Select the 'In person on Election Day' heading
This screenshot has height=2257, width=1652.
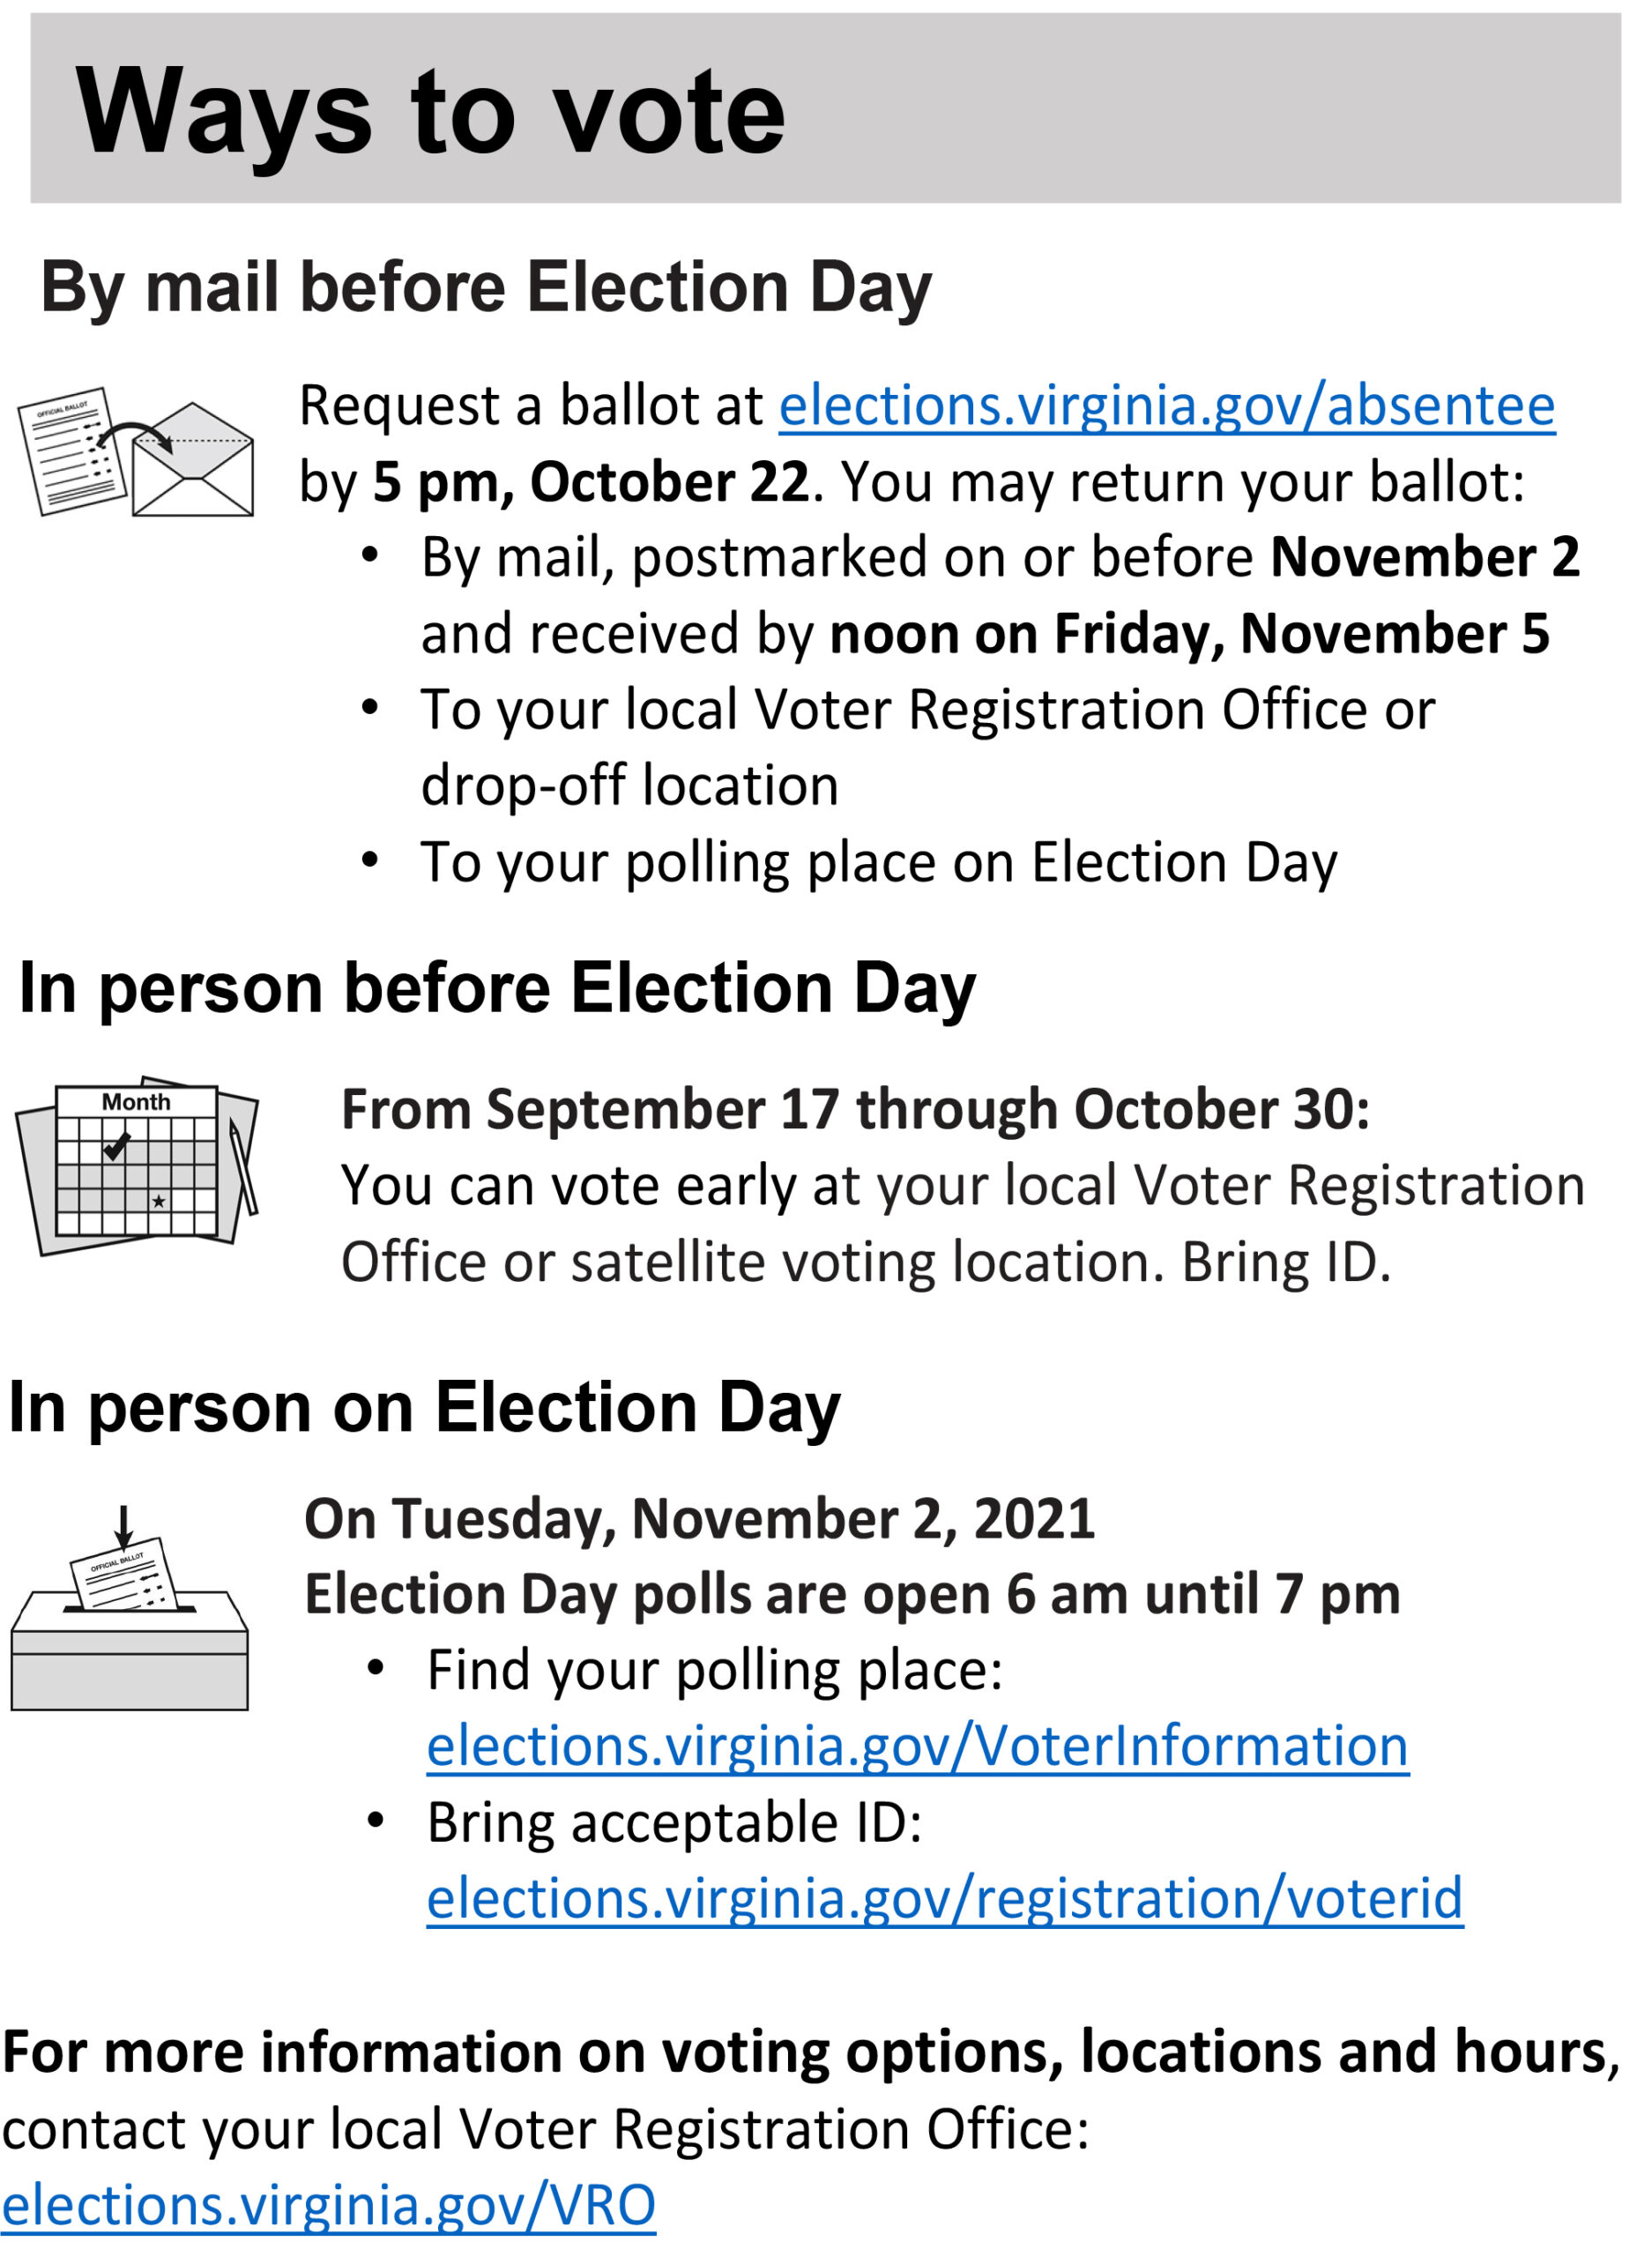coord(424,1408)
